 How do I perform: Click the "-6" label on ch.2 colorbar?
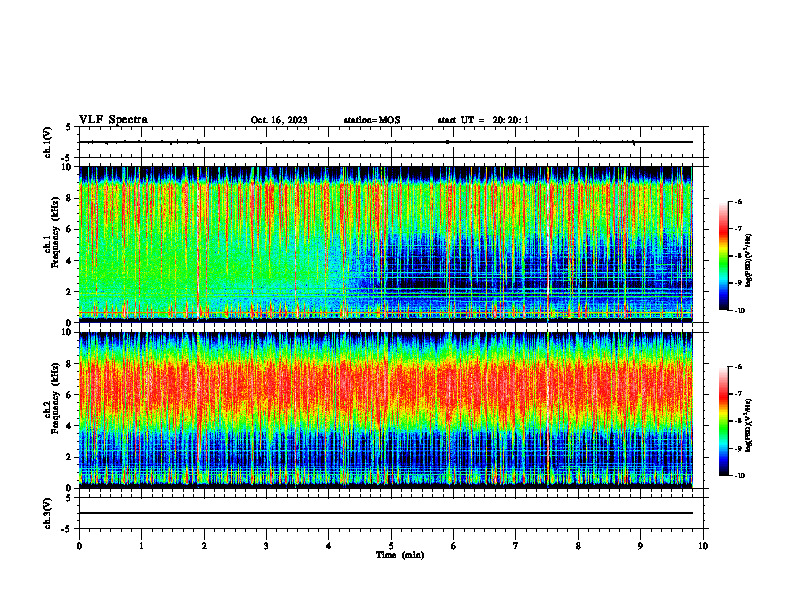738,367
